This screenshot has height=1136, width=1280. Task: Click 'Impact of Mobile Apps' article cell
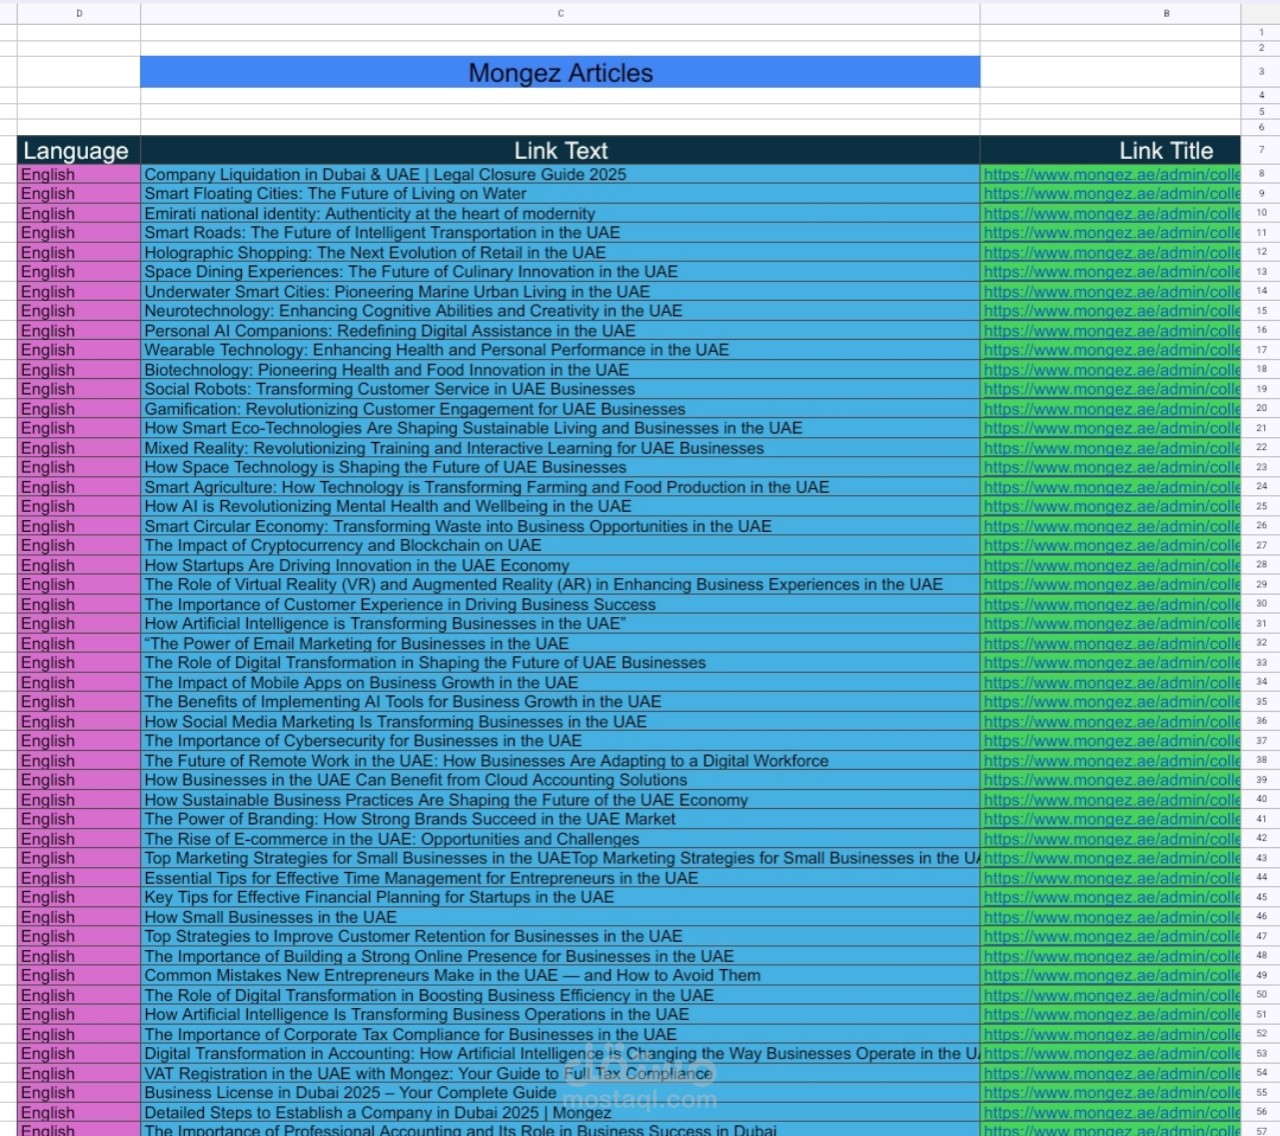pos(560,682)
